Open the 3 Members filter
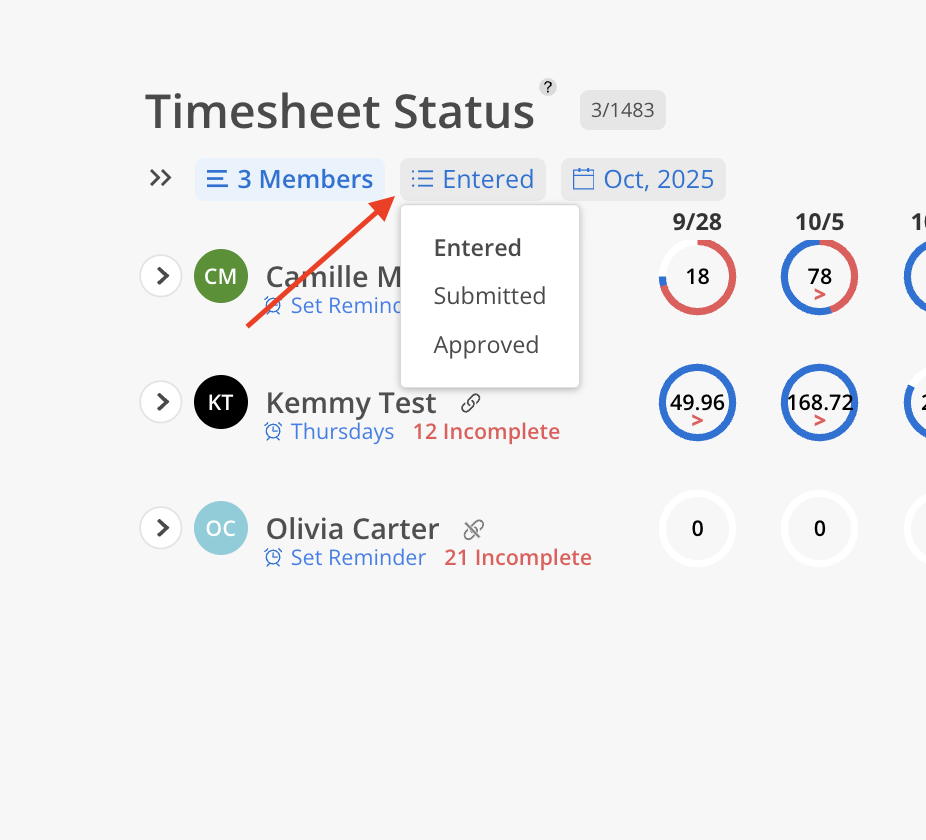 (x=290, y=180)
